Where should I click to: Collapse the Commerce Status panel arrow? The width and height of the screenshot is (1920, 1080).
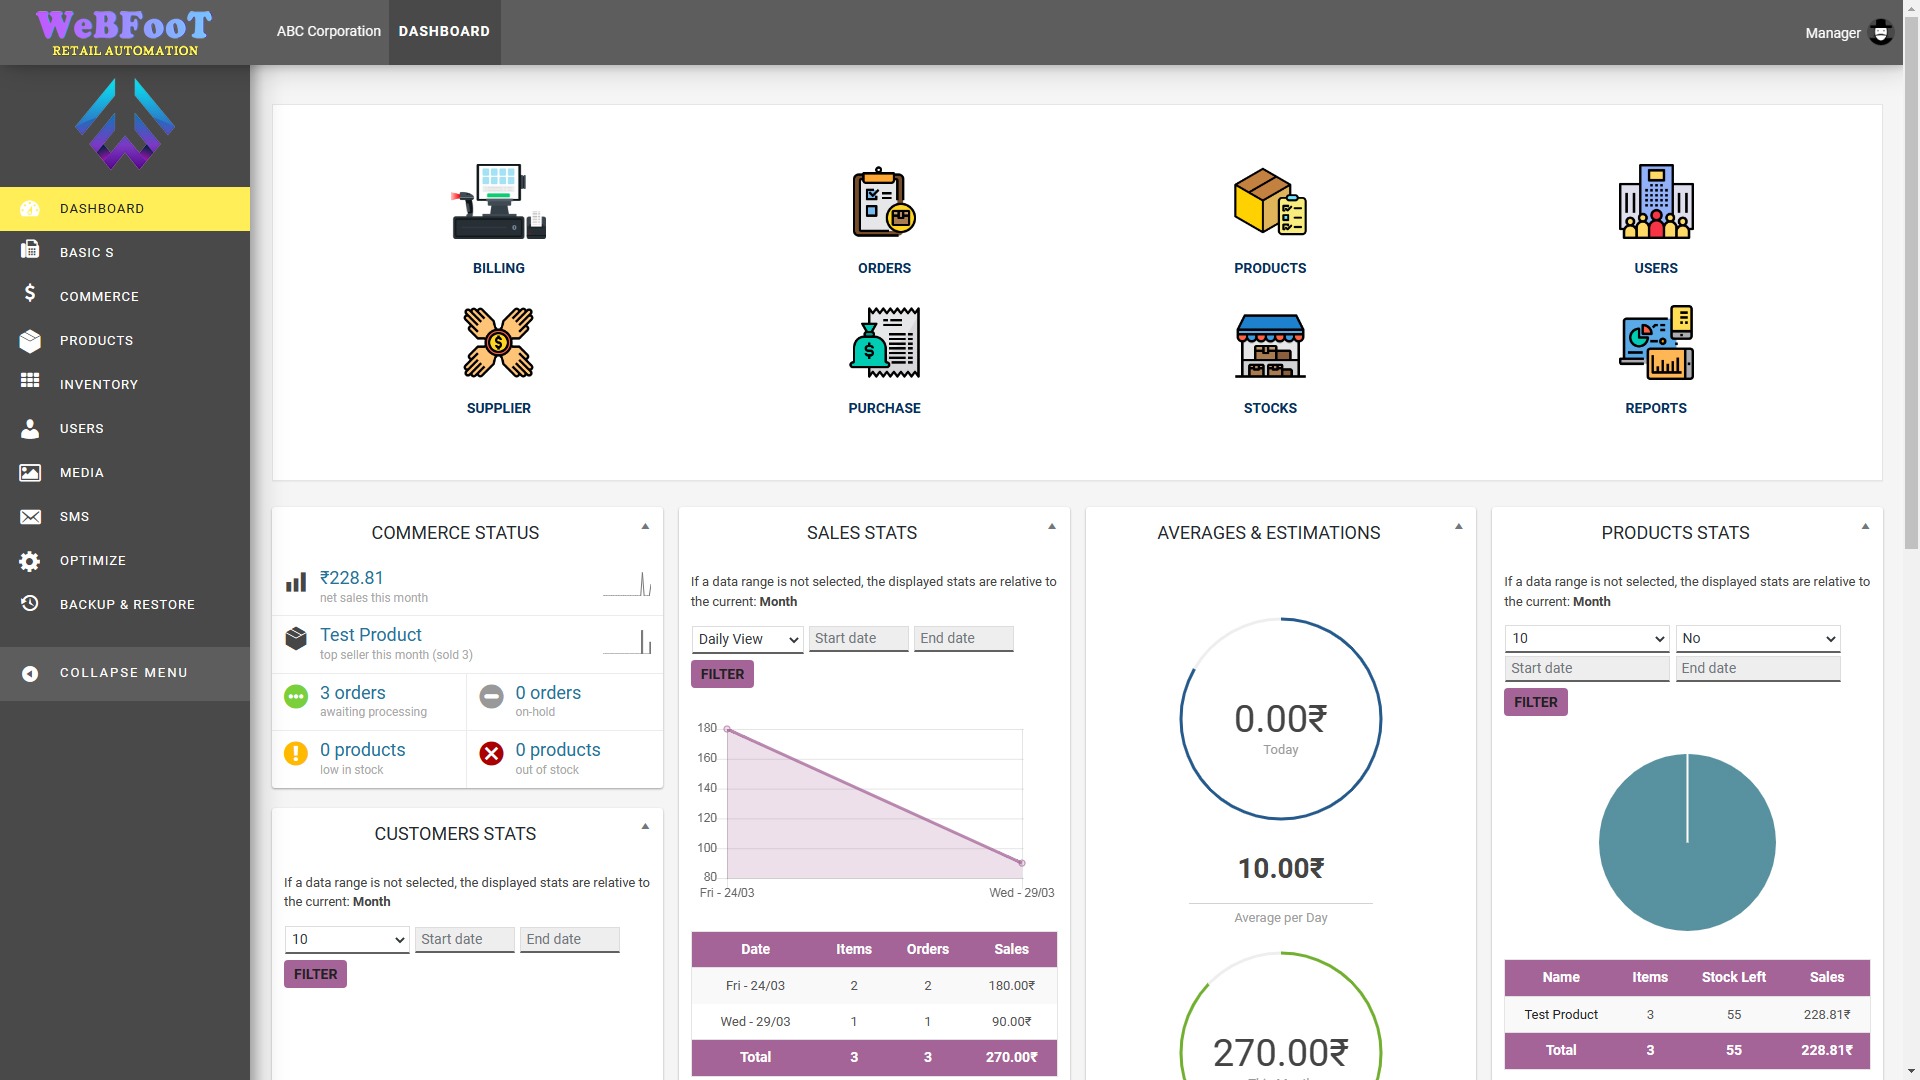[645, 526]
